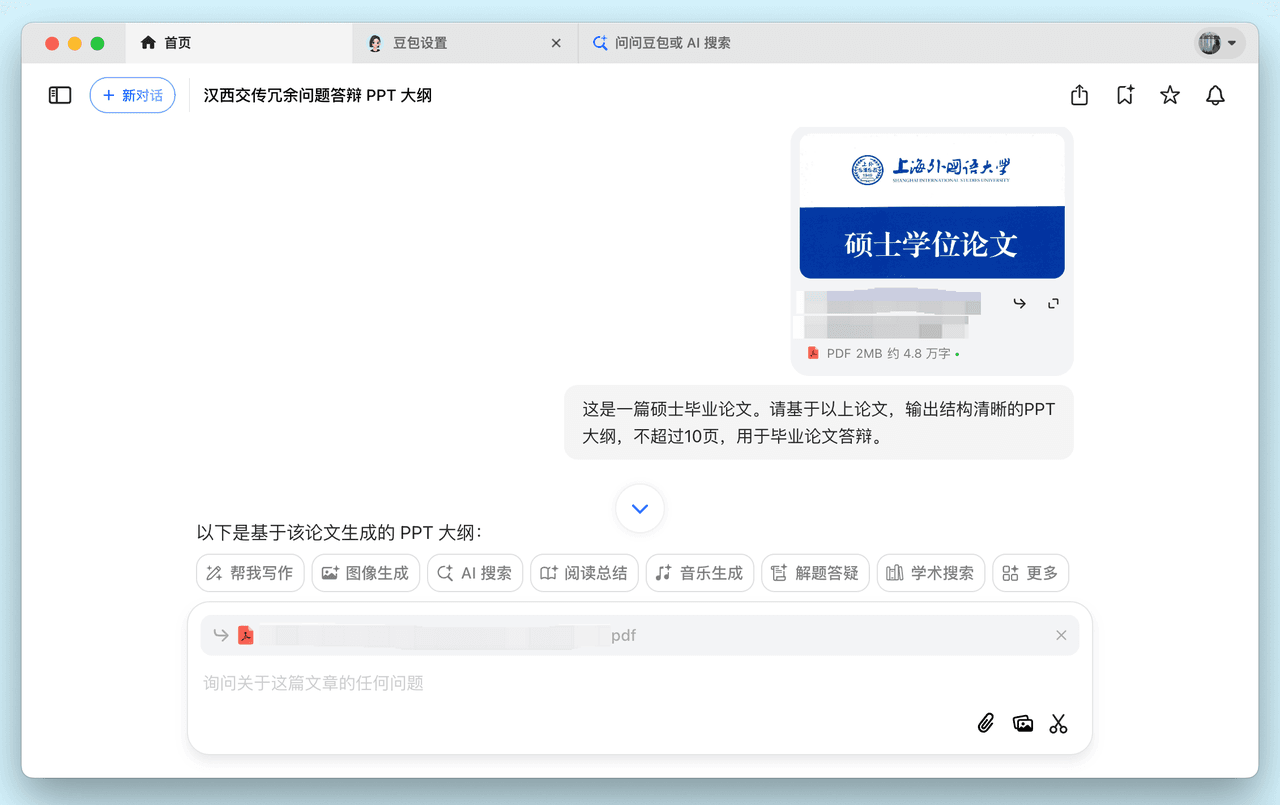Screen dimensions: 1280x805
Task: Expand the PDF attachment to fullscreen
Action: (1053, 303)
